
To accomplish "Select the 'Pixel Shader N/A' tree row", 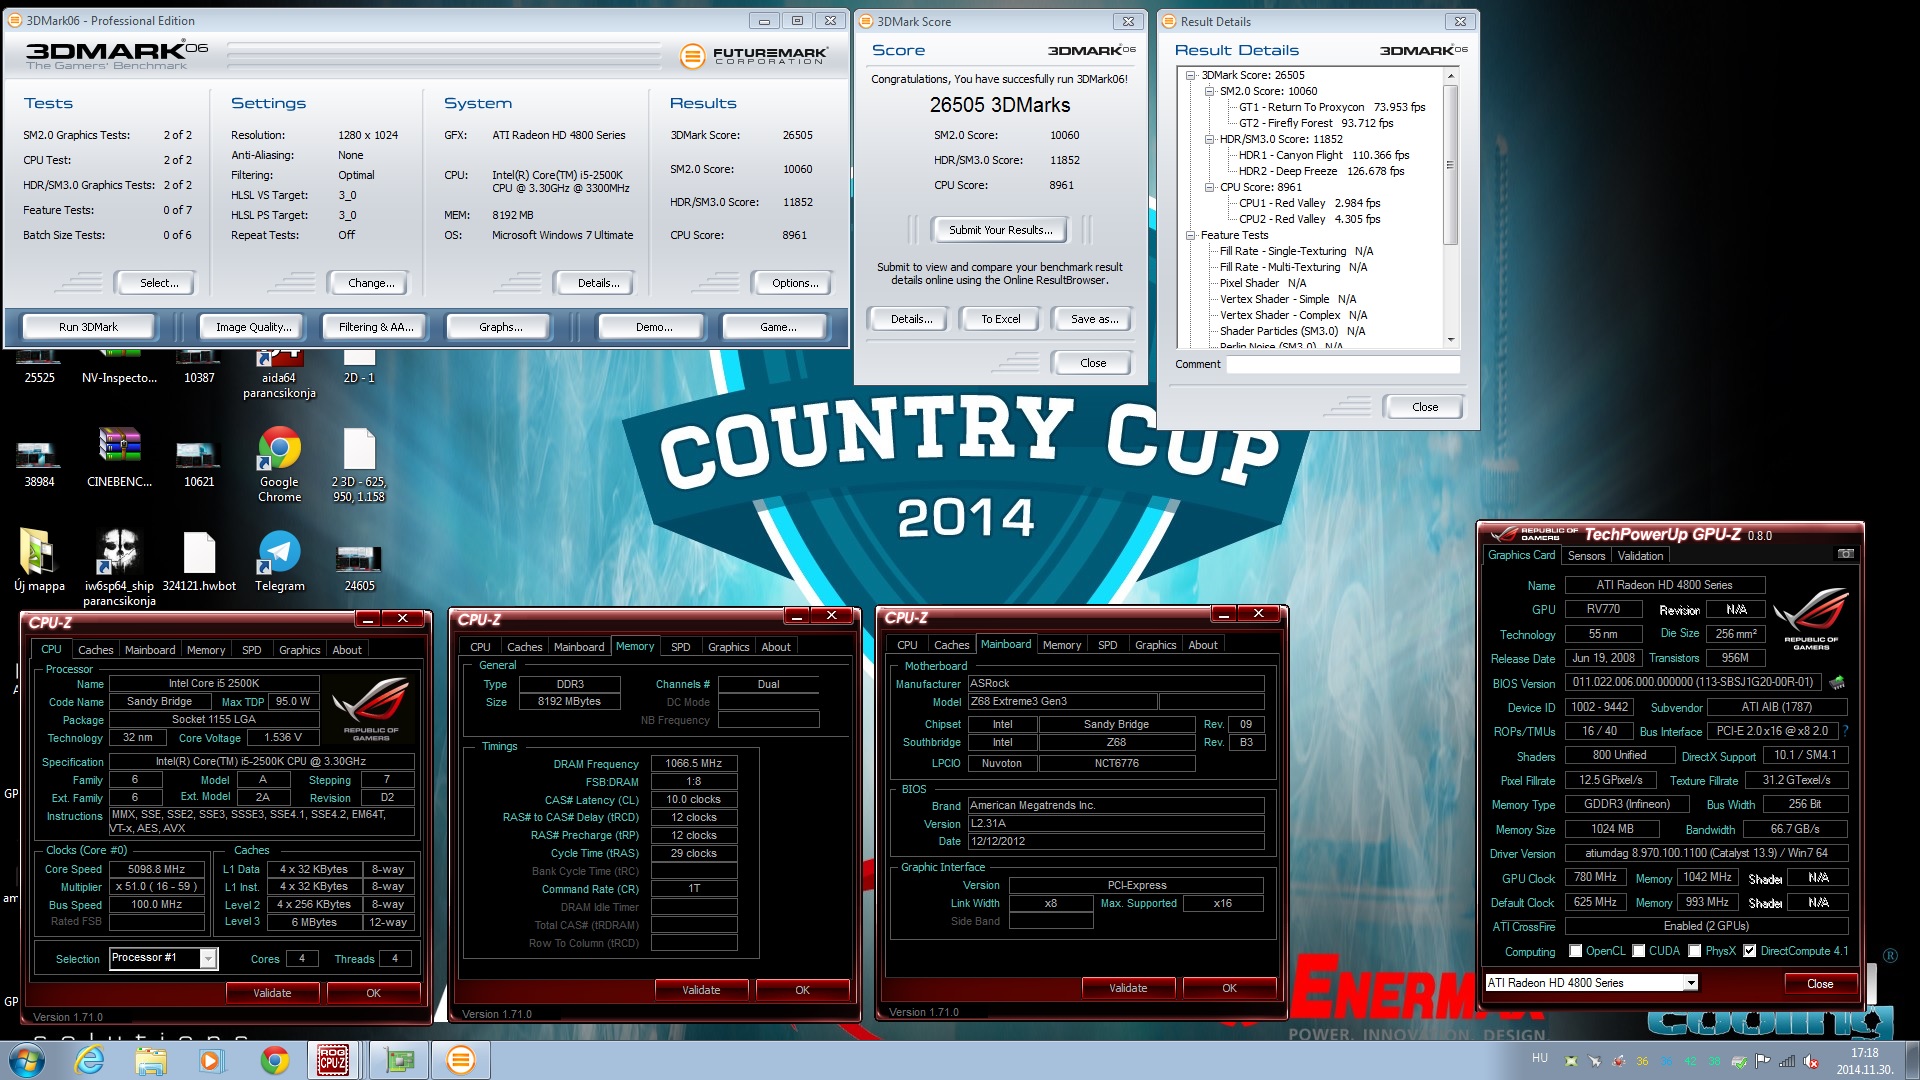I will 1263,283.
